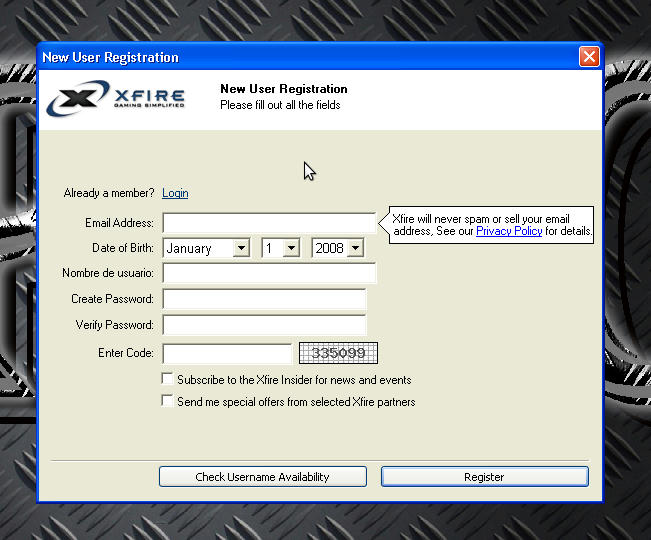651x540 pixels.
Task: Focus the Nombre de usuario input field
Action: [269, 273]
